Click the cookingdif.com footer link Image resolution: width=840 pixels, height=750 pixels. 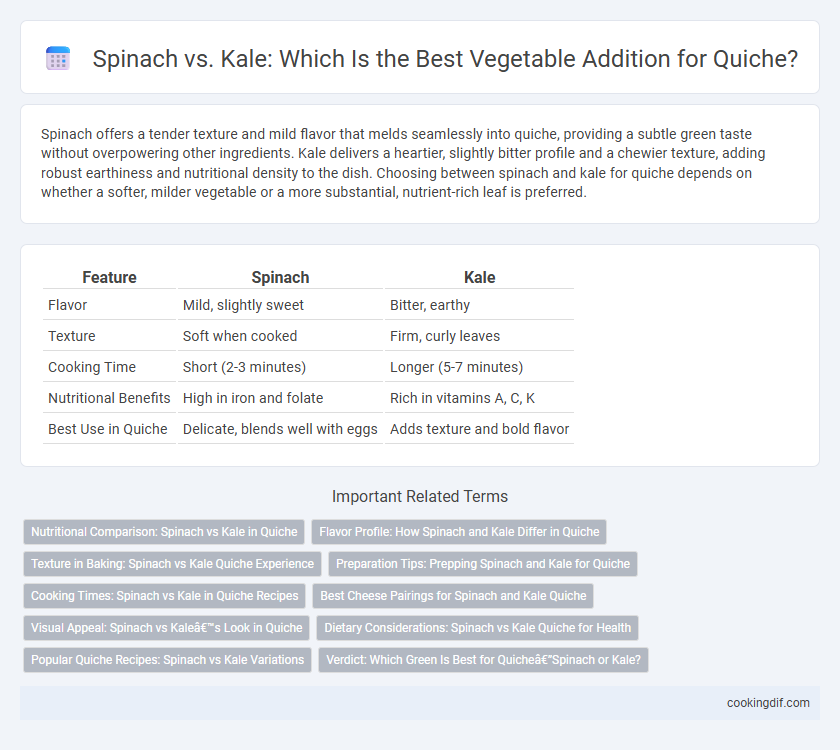[x=768, y=703]
